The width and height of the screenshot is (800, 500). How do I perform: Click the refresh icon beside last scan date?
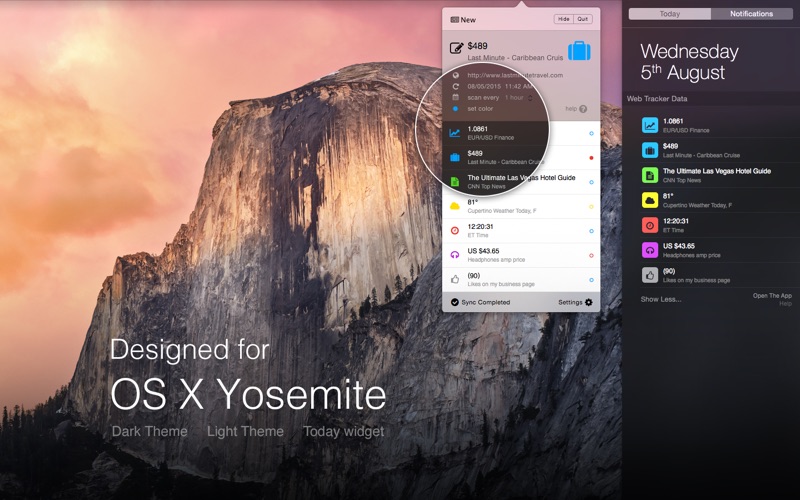(x=456, y=86)
